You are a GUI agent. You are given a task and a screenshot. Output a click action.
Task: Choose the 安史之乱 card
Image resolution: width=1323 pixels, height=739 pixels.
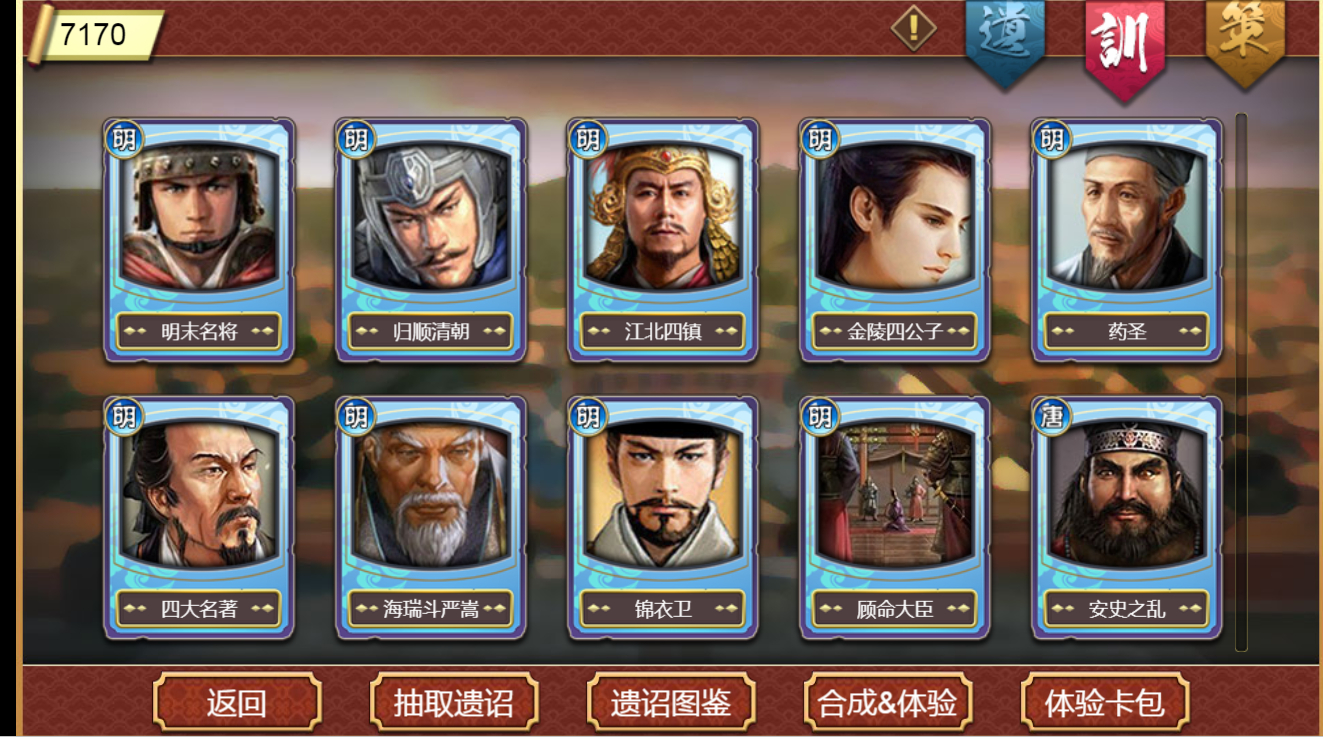tap(1127, 518)
